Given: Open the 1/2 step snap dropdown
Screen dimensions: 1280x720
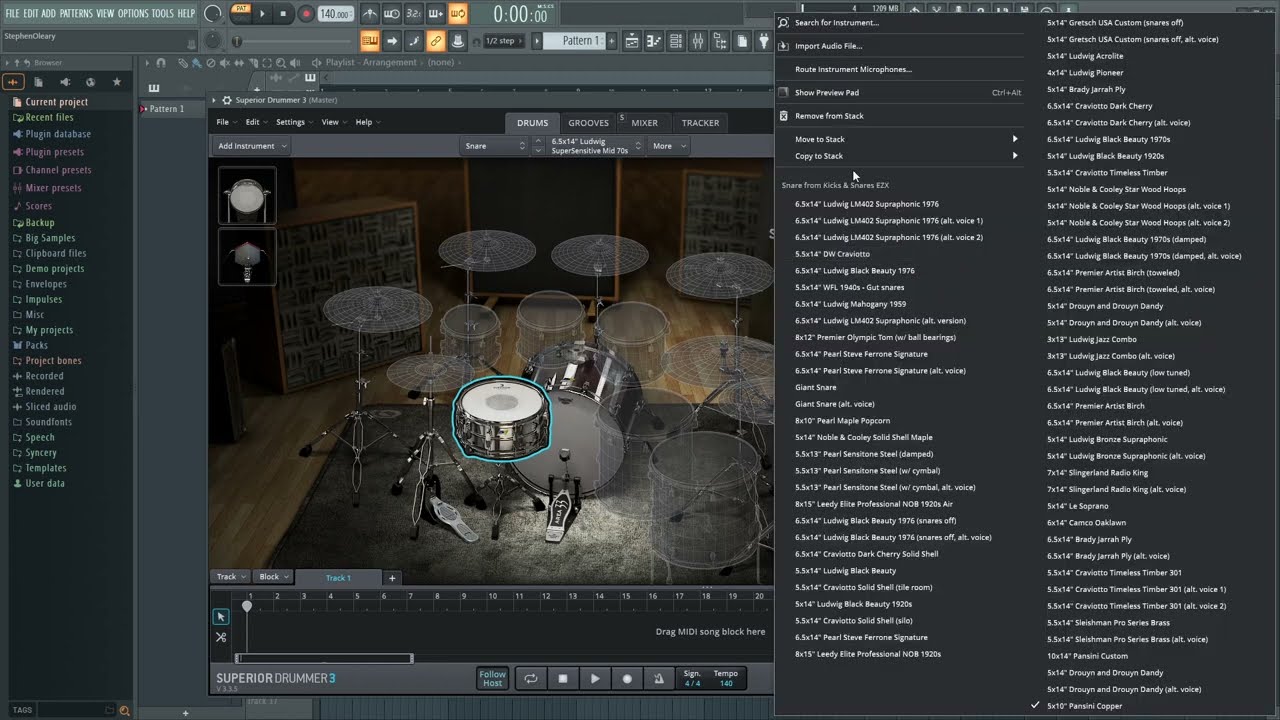Looking at the screenshot, I should pos(504,41).
